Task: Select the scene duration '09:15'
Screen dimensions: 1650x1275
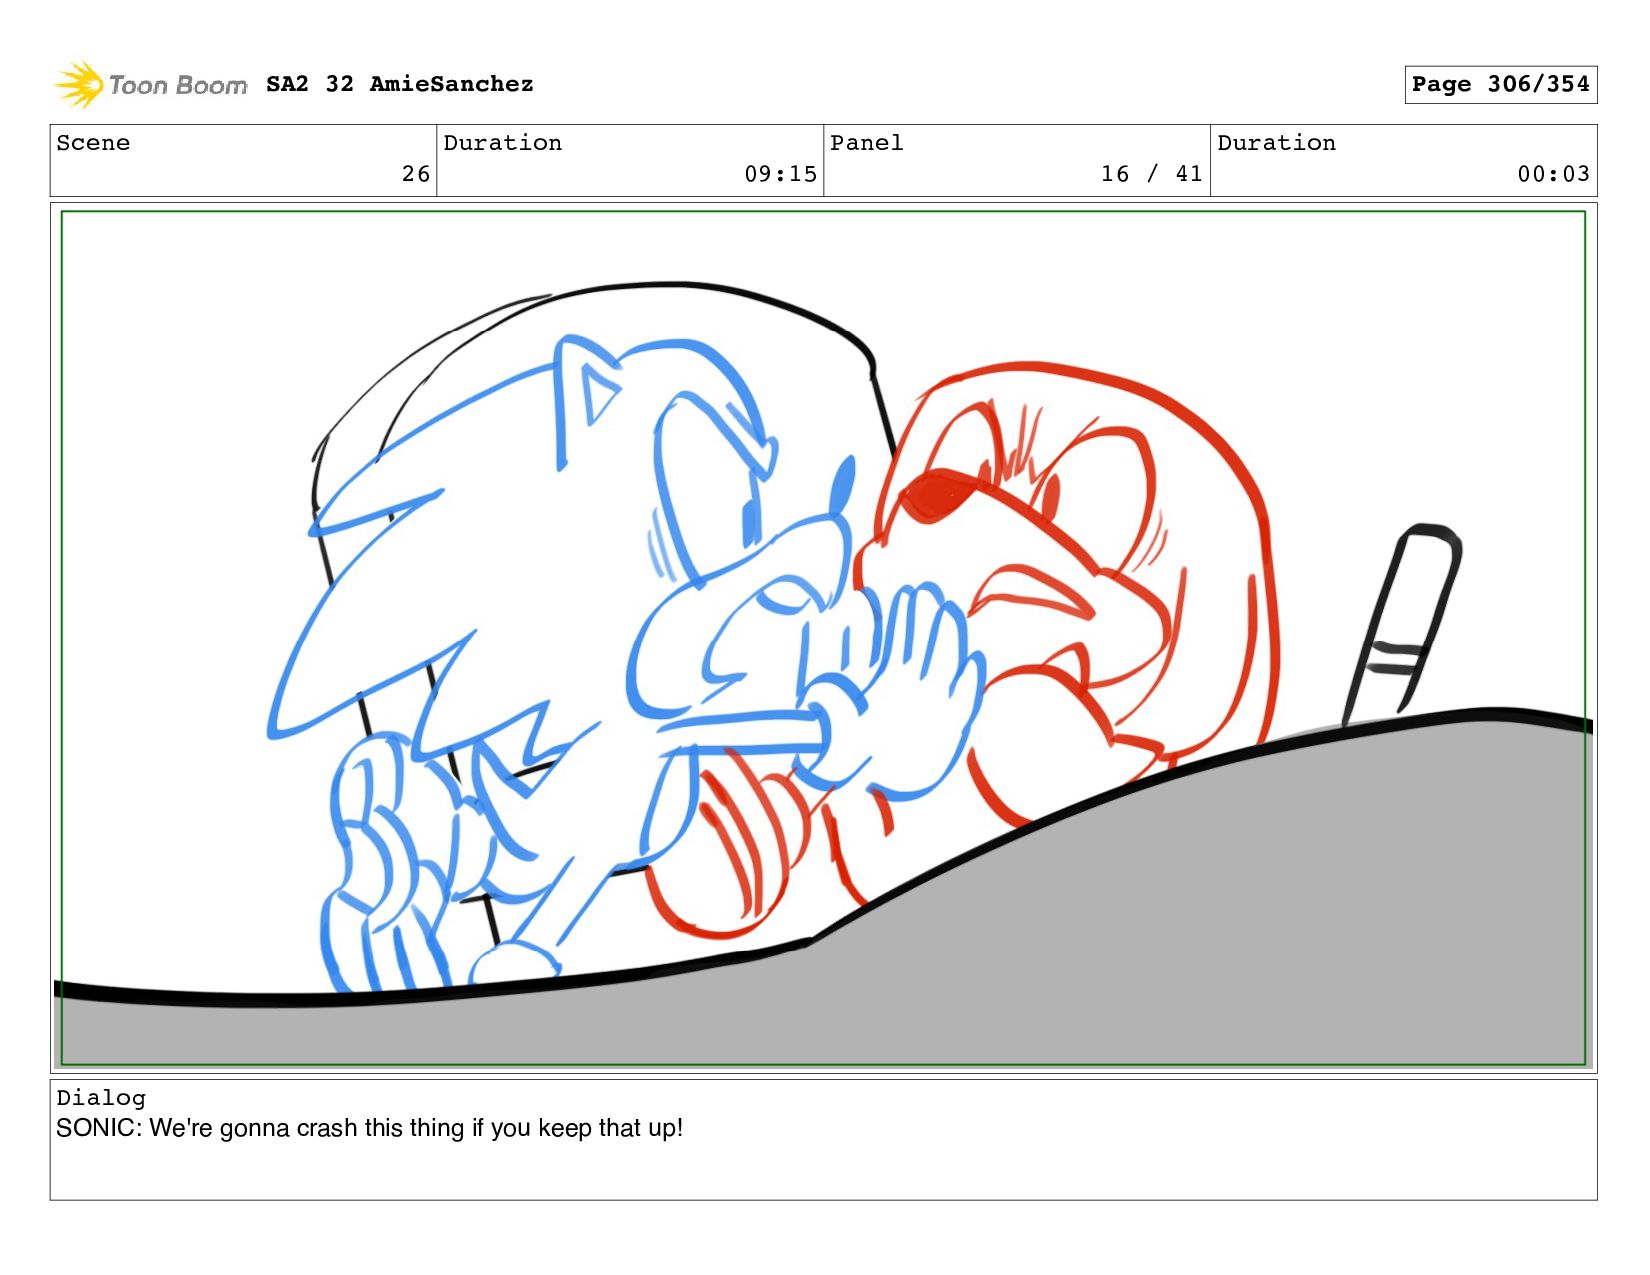Action: point(780,174)
